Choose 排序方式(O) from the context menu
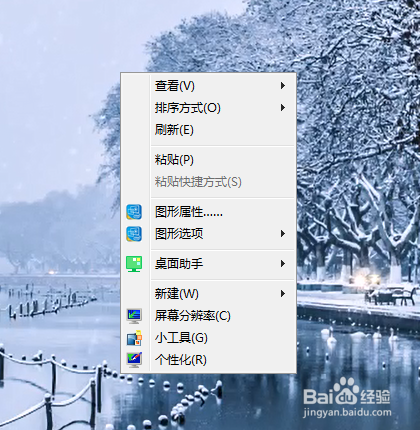 208,108
